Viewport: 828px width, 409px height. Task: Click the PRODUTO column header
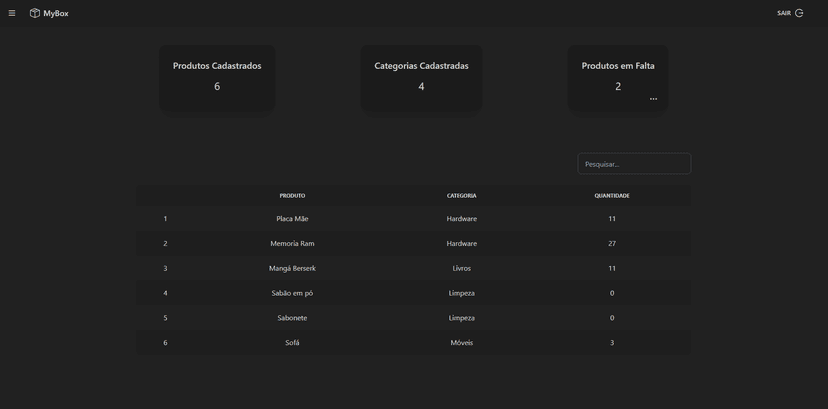292,196
